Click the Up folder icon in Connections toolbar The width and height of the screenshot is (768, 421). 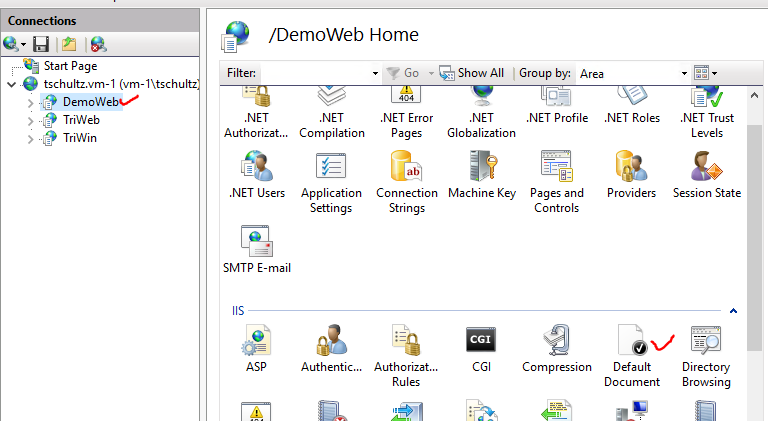(x=69, y=45)
